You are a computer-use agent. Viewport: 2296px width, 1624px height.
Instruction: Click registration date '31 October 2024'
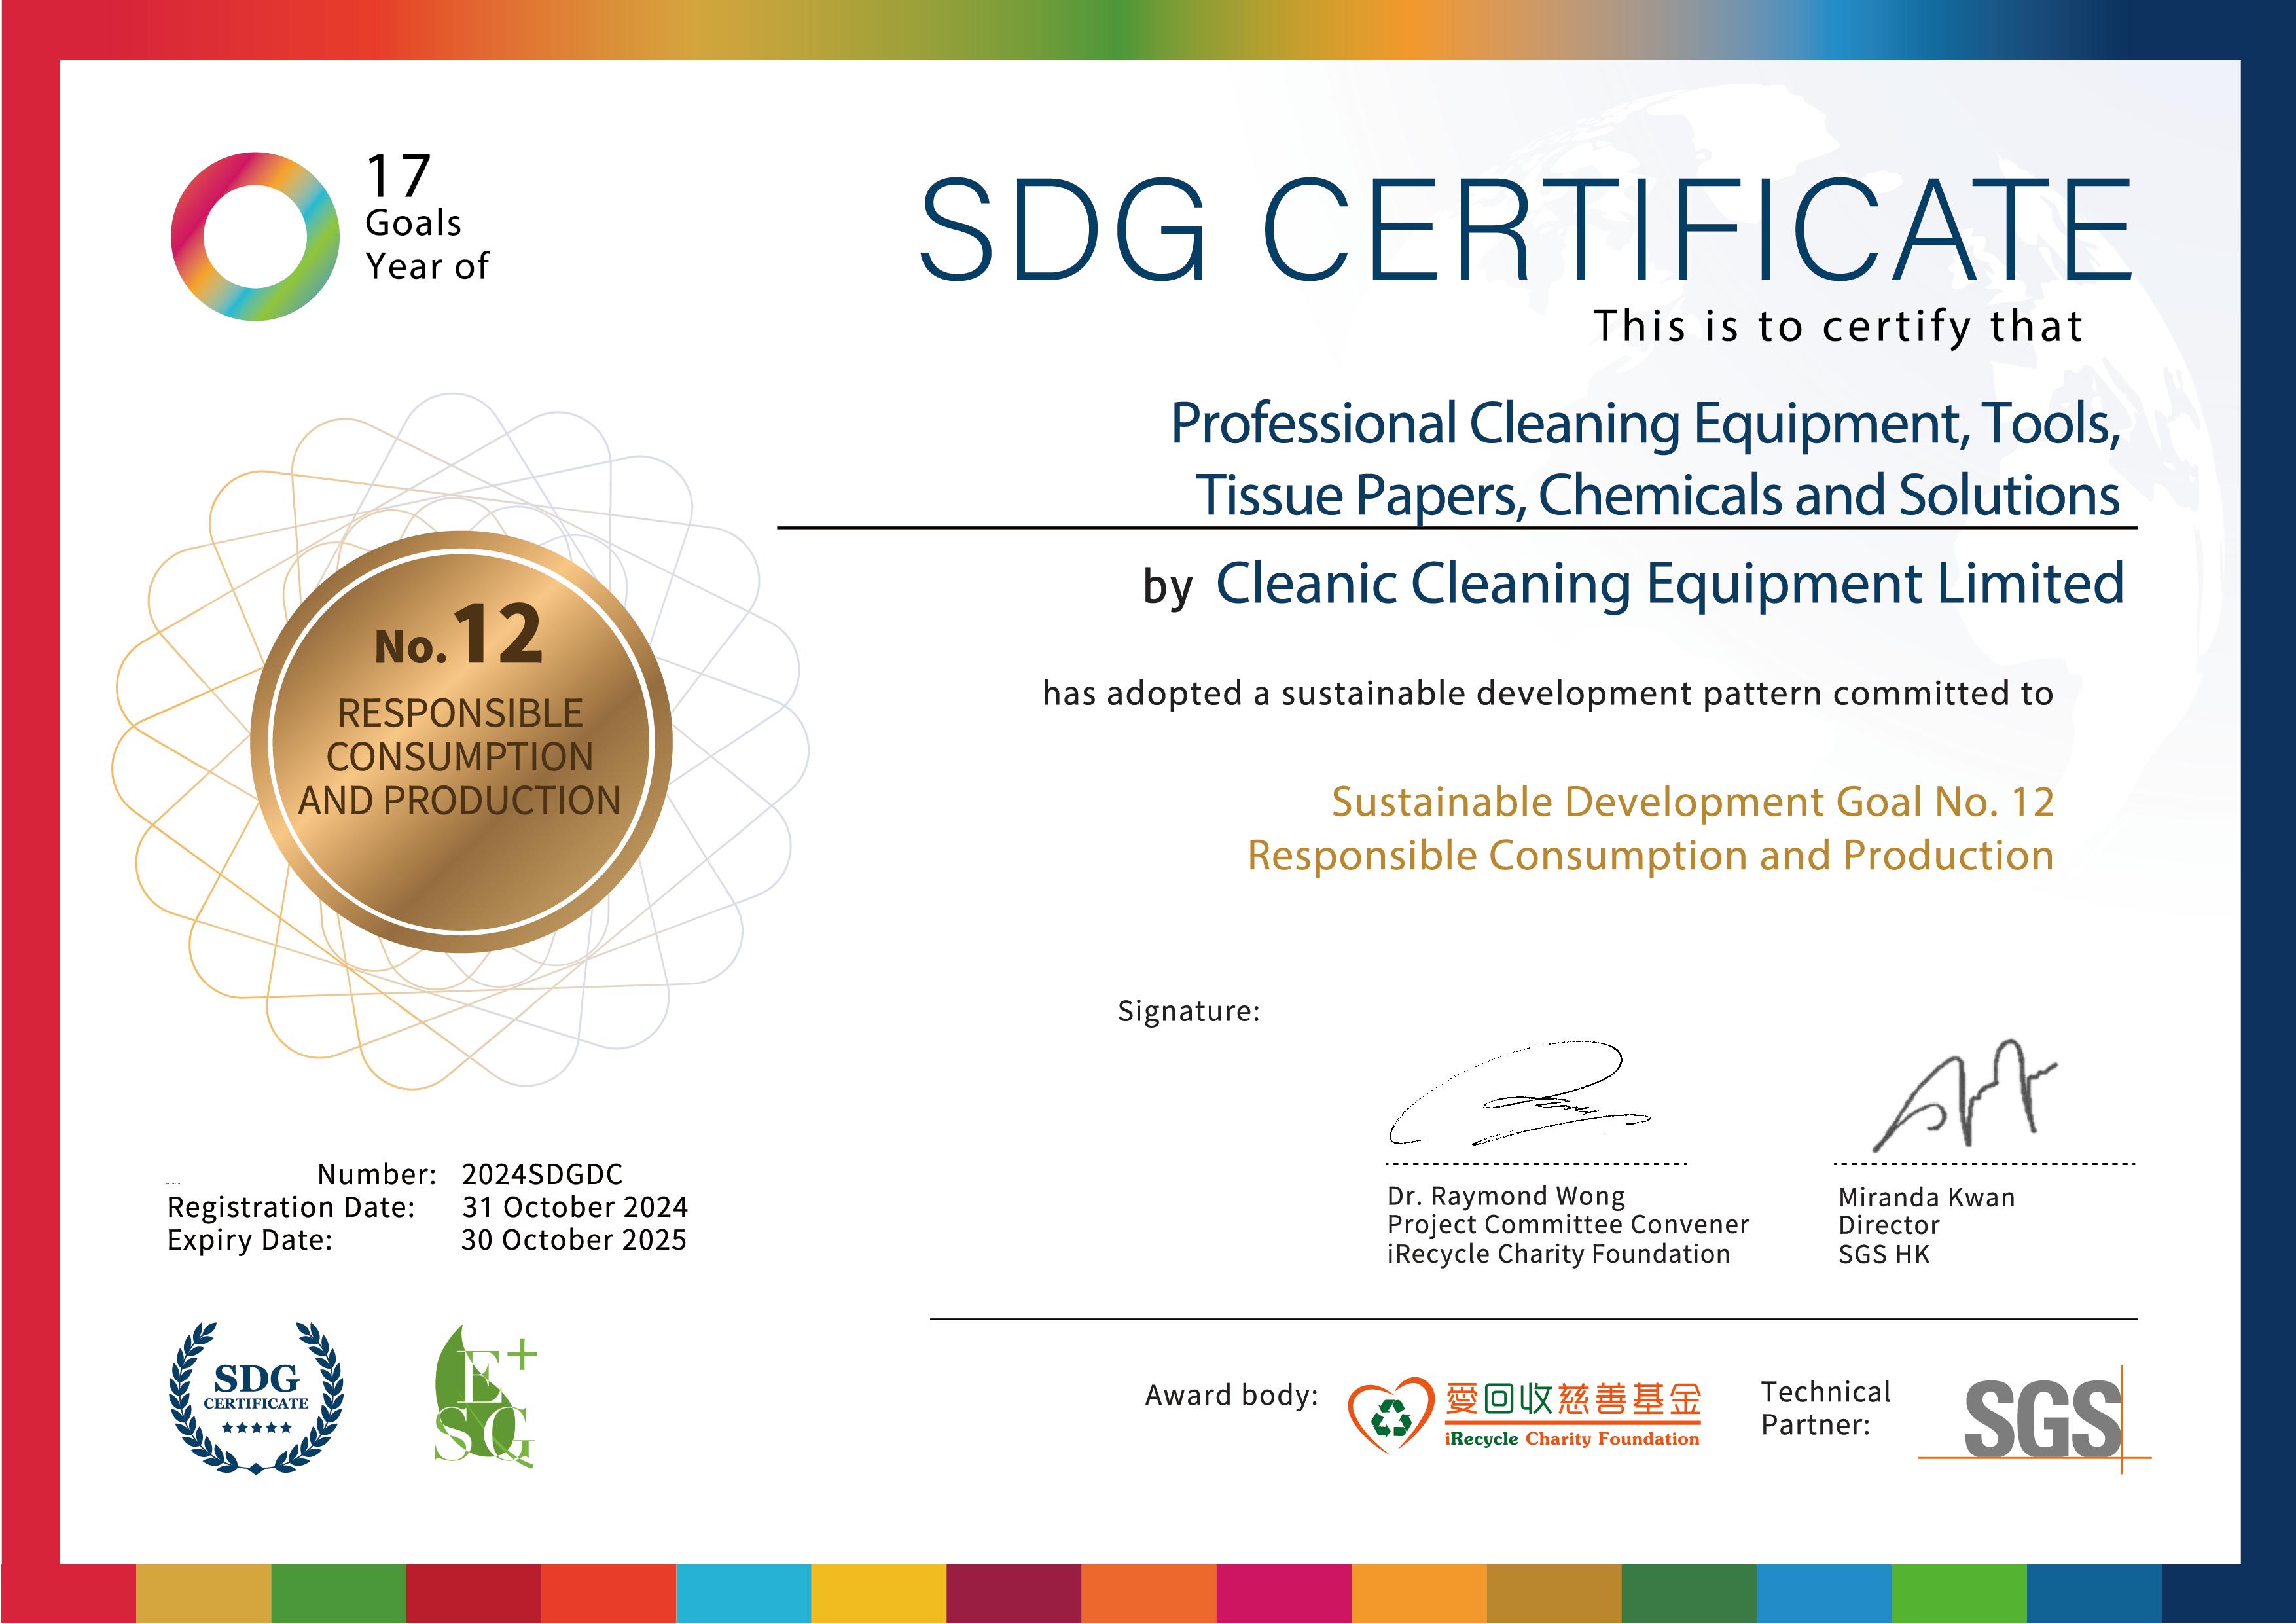coord(574,1207)
